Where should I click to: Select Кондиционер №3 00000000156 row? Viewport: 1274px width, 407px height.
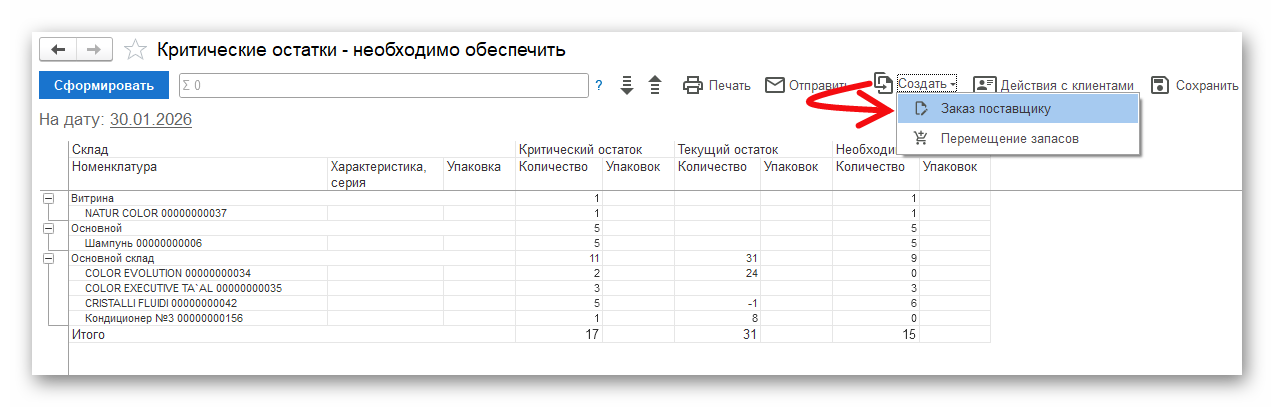pos(530,319)
